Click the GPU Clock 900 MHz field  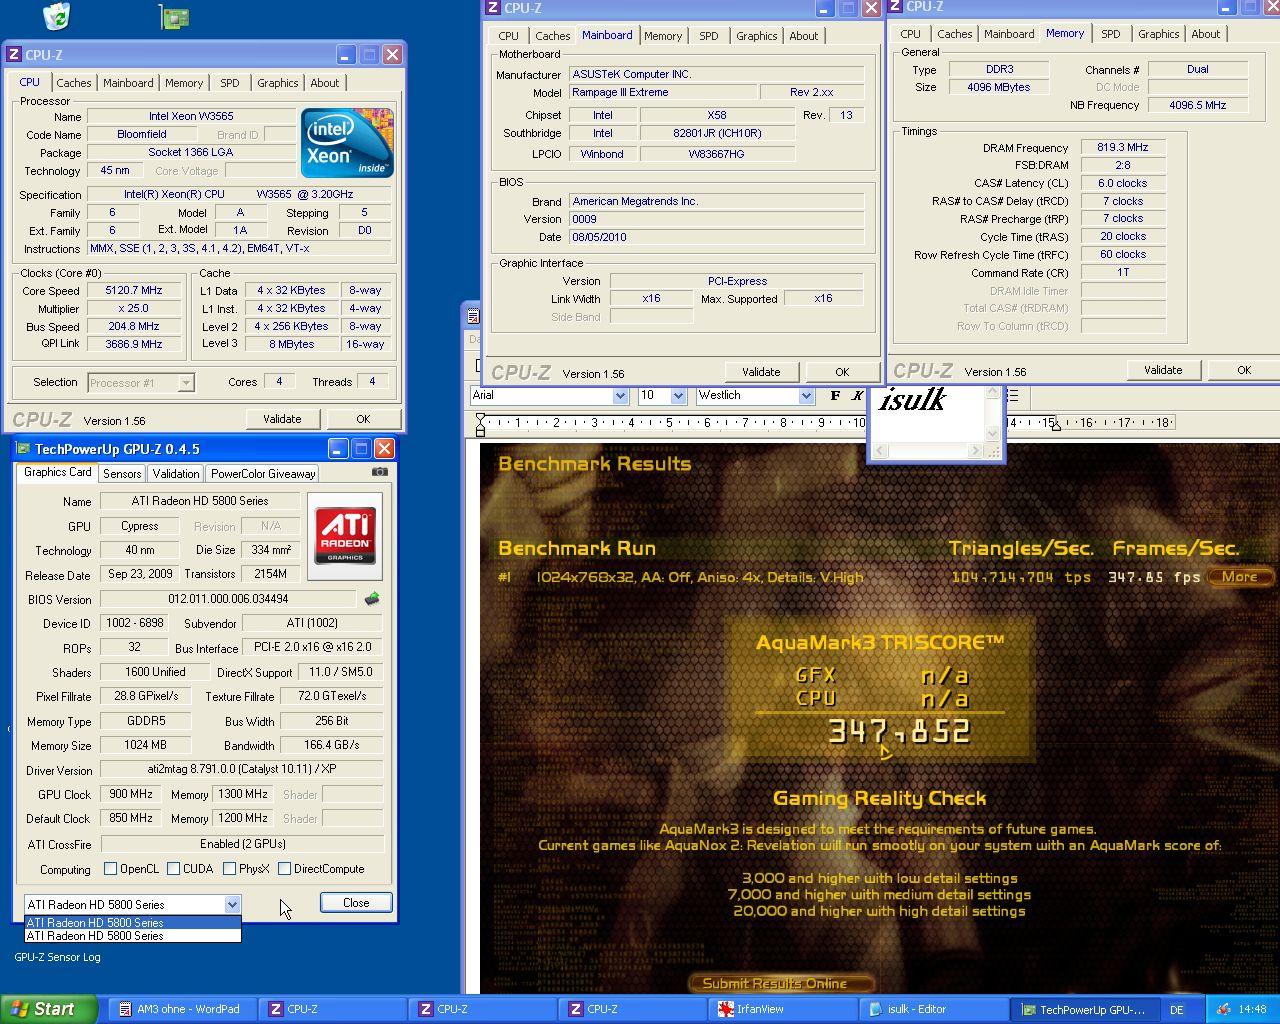131,794
